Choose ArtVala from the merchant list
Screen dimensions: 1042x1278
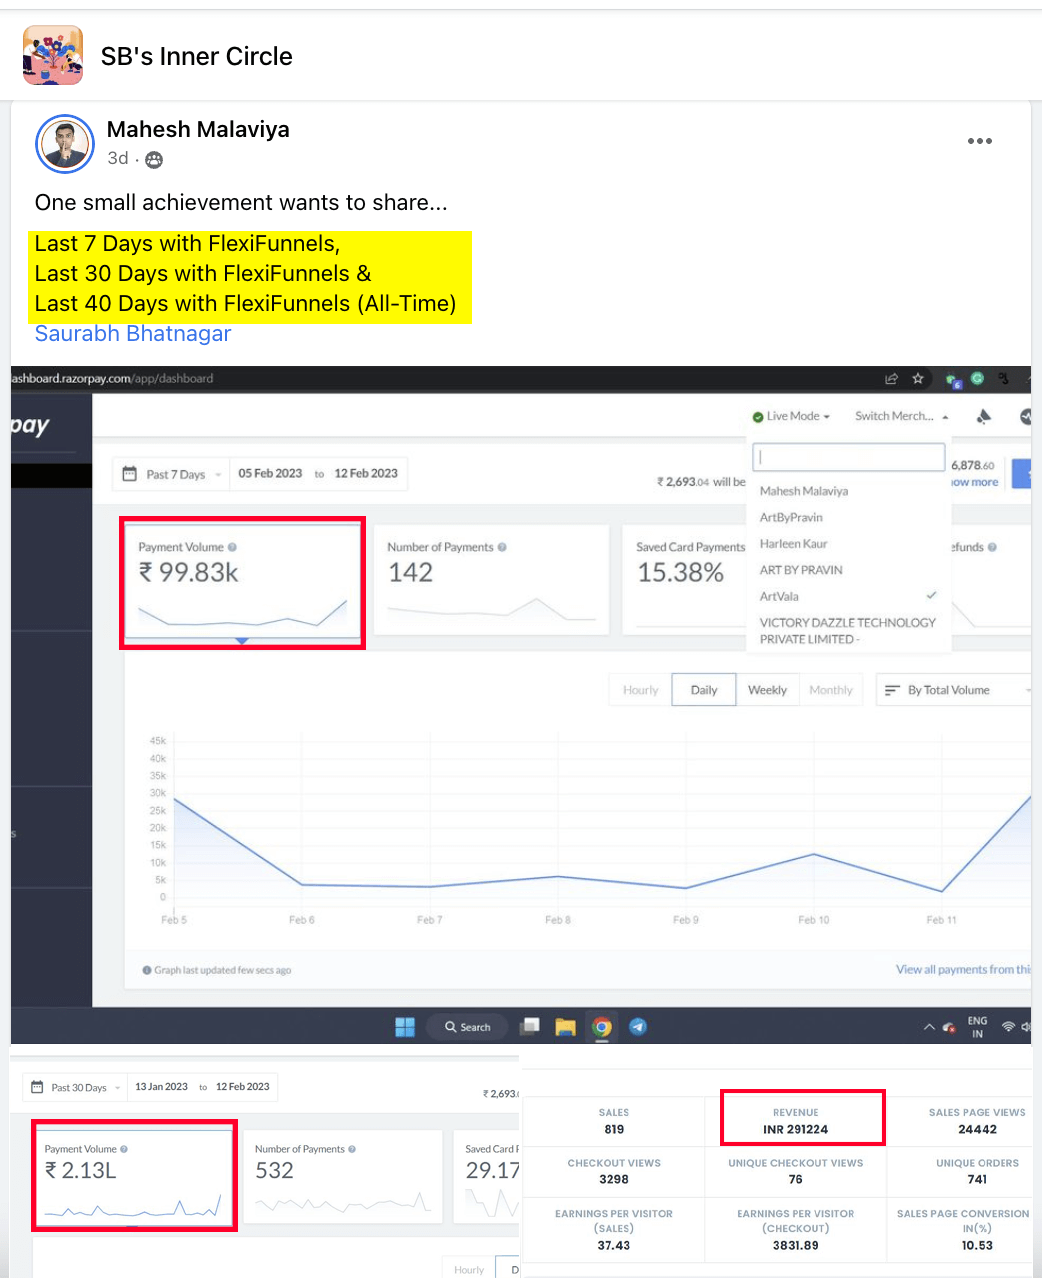pos(779,596)
